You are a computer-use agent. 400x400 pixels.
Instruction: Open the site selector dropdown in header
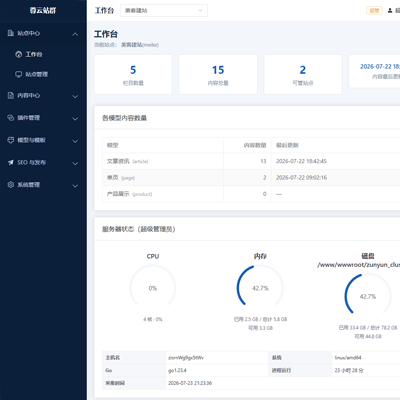pos(164,10)
